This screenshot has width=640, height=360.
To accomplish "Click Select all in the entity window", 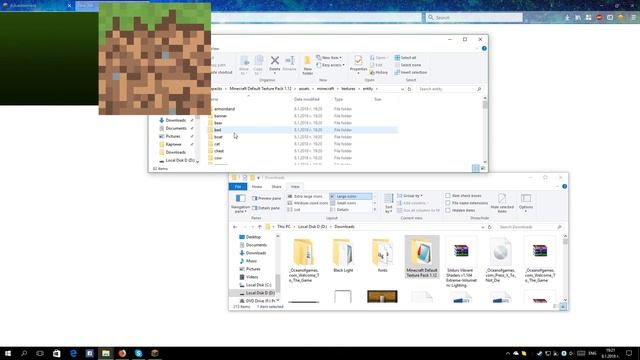I will [405, 58].
